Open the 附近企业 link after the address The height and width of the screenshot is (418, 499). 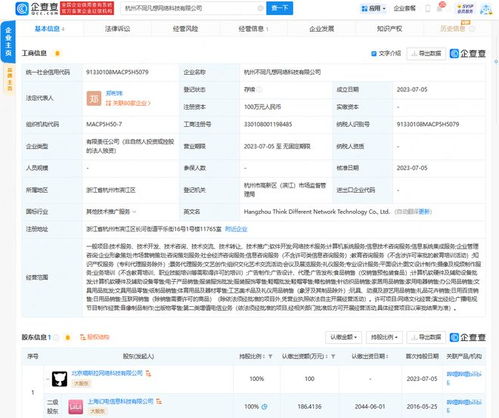click(x=236, y=229)
